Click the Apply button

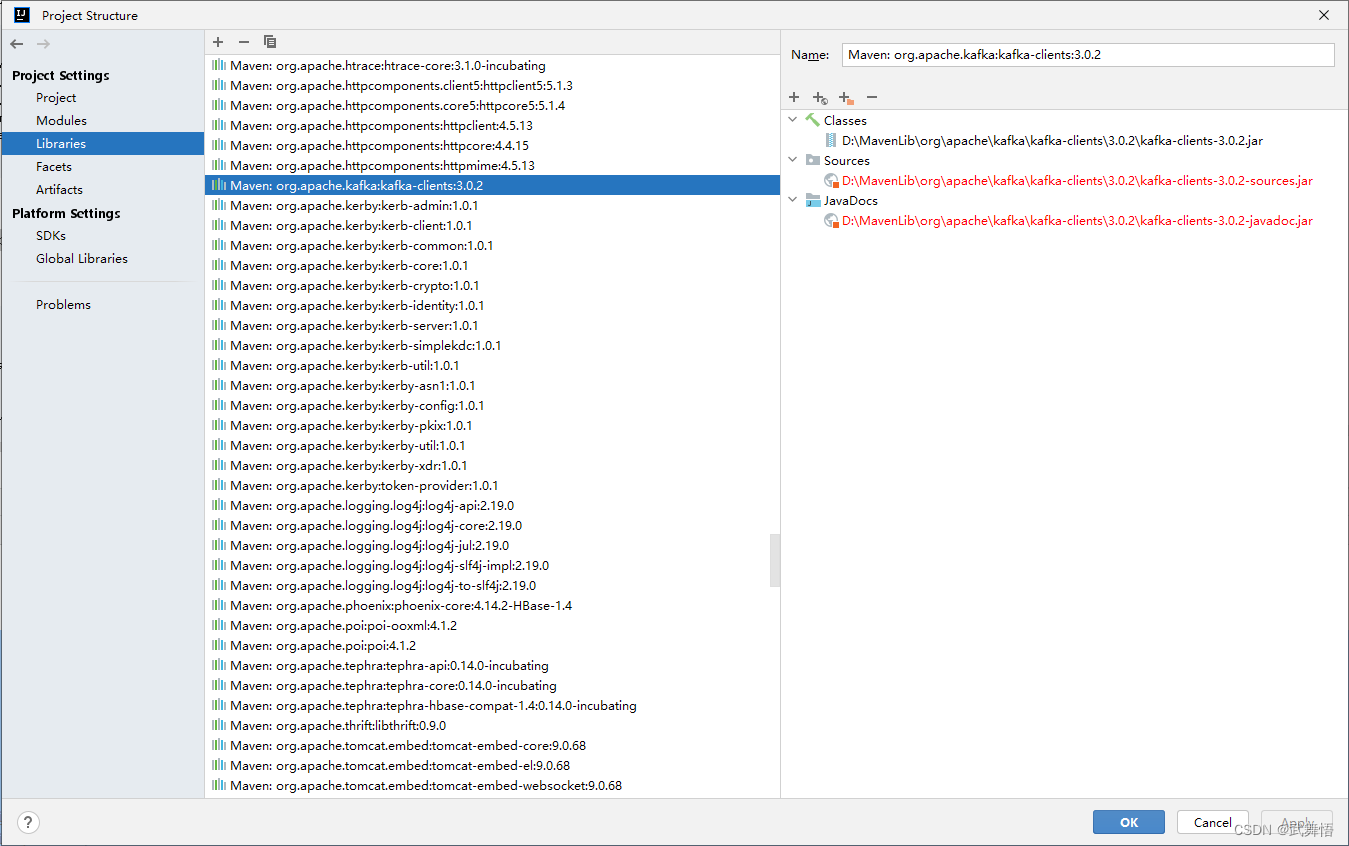tap(1297, 822)
